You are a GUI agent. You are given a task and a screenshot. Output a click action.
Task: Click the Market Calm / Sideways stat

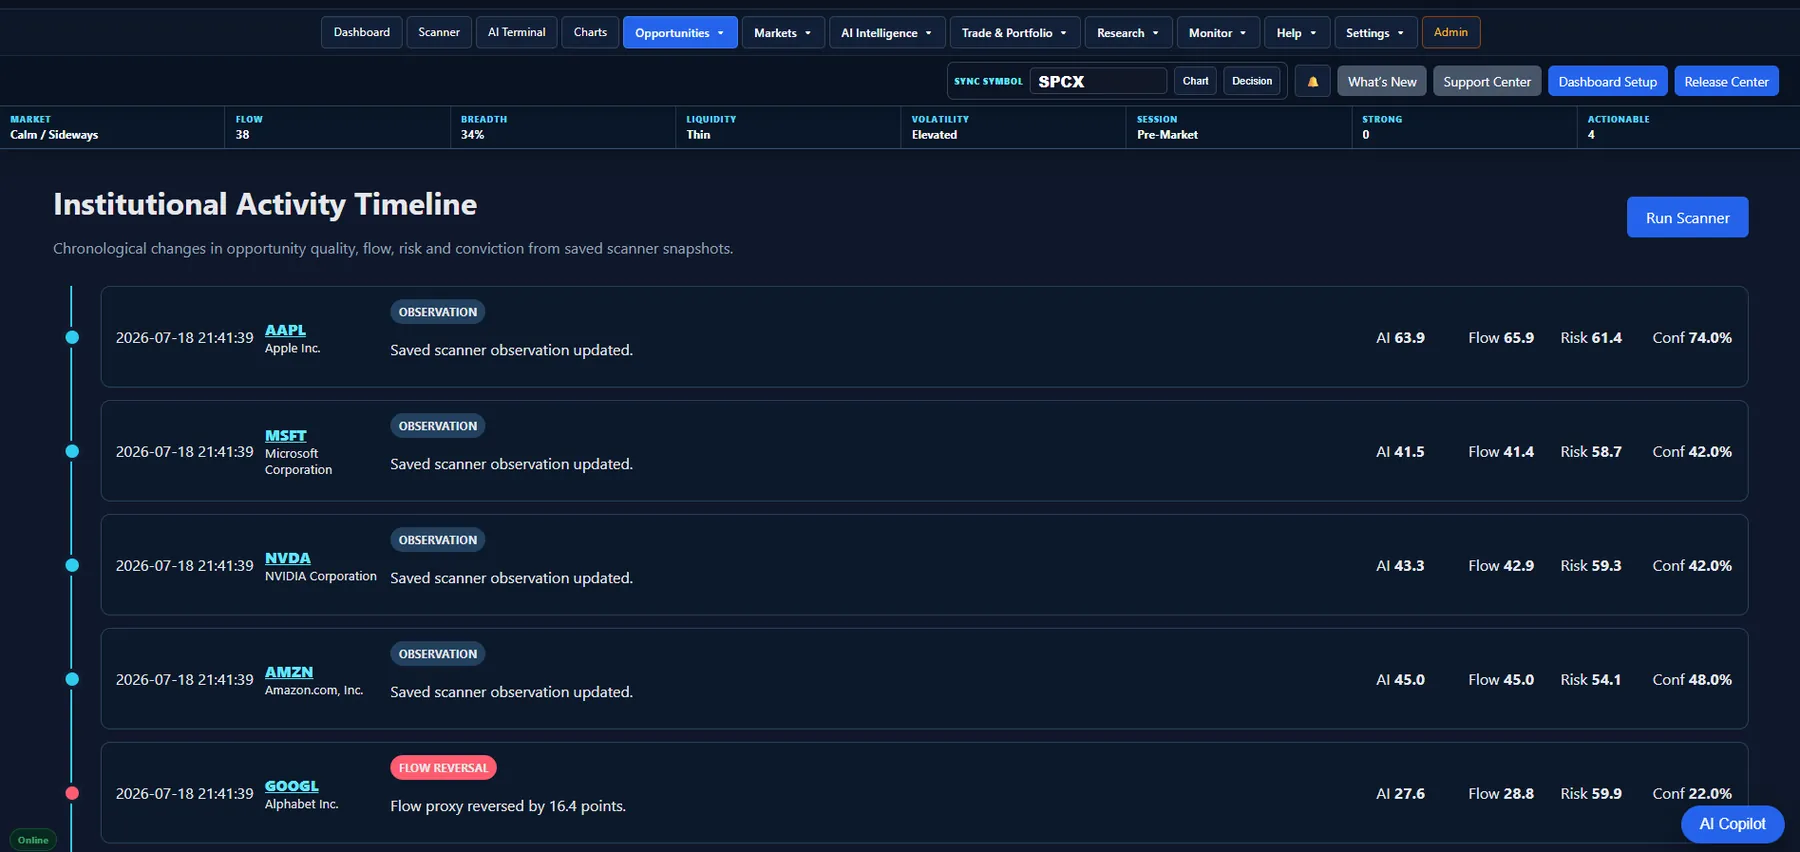point(112,127)
